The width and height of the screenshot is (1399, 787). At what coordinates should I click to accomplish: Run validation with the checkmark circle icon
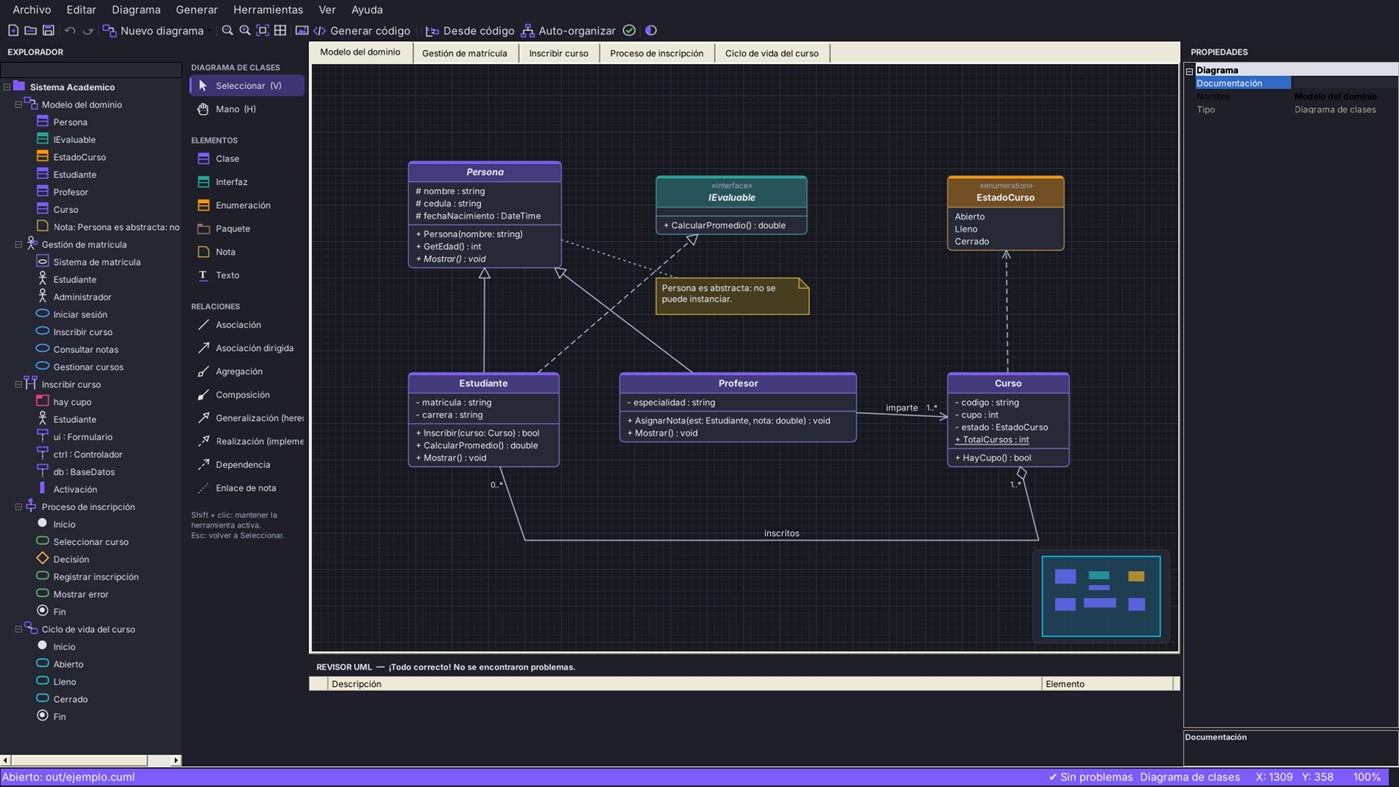pos(629,31)
